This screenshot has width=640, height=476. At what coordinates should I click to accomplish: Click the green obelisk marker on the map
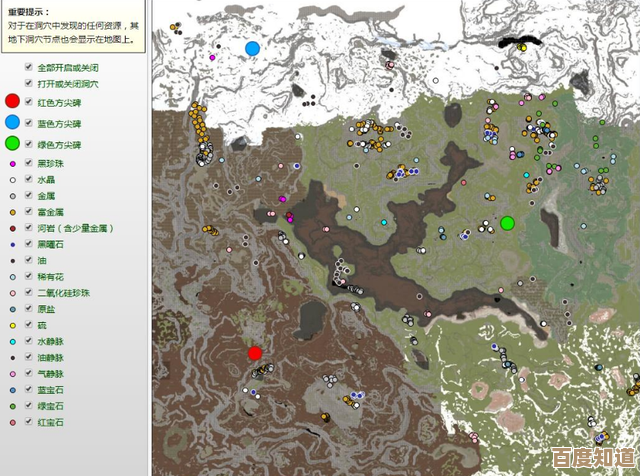coord(507,222)
